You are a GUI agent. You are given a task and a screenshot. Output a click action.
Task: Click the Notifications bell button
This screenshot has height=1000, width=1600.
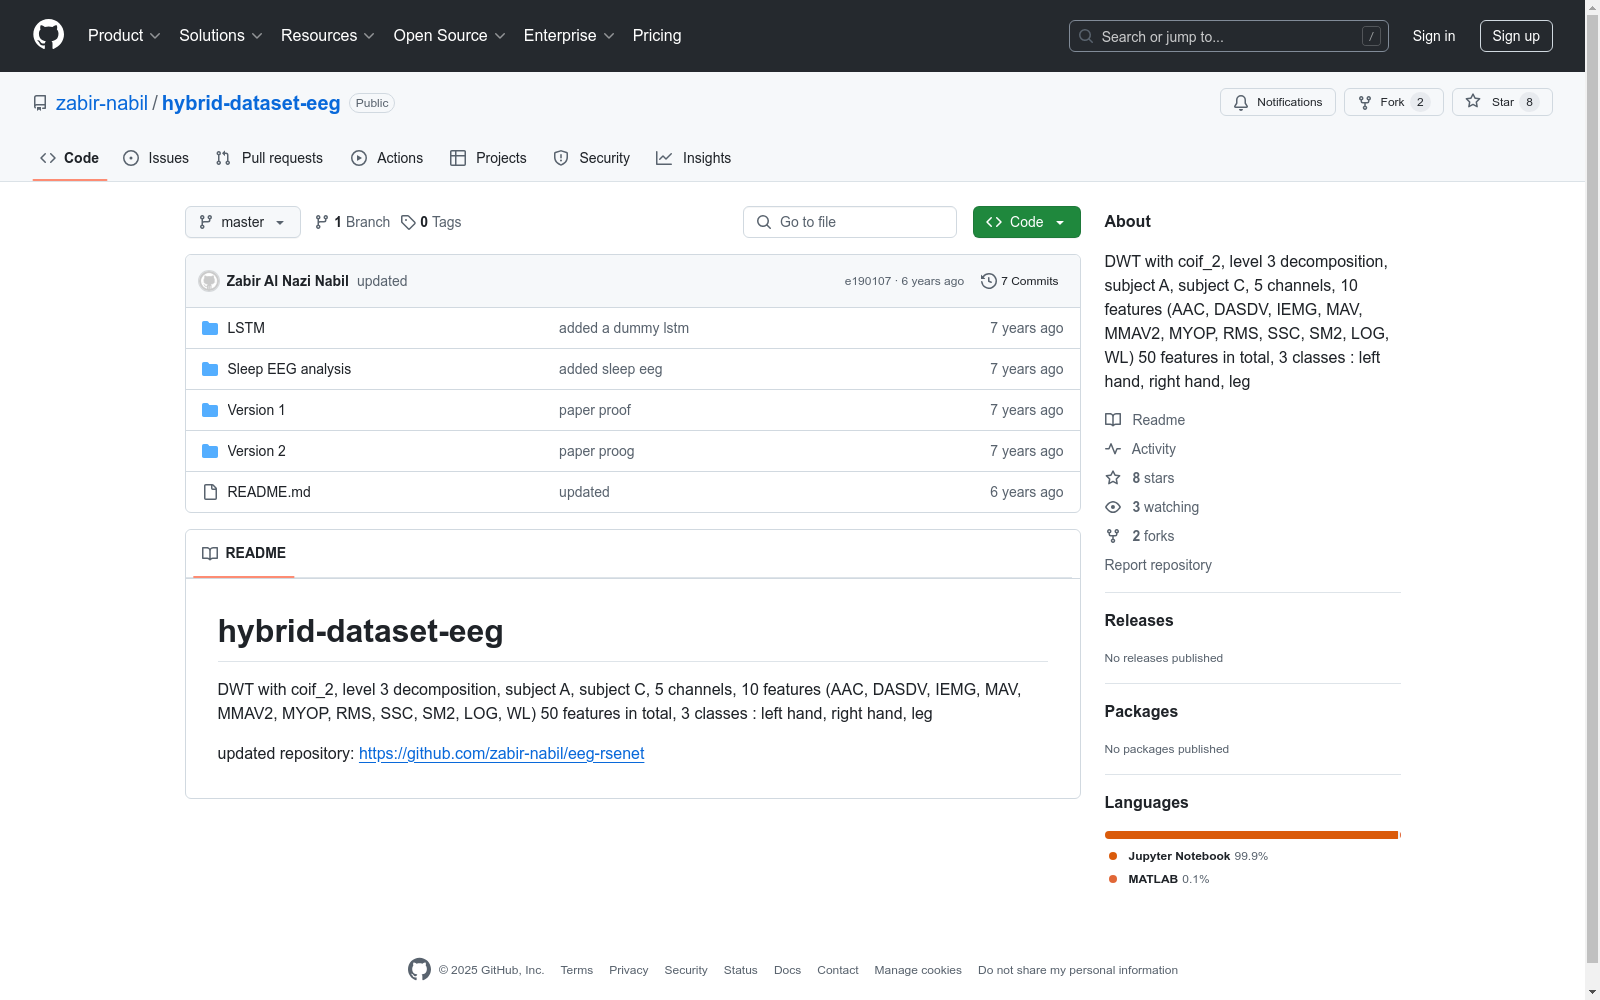pos(1277,102)
